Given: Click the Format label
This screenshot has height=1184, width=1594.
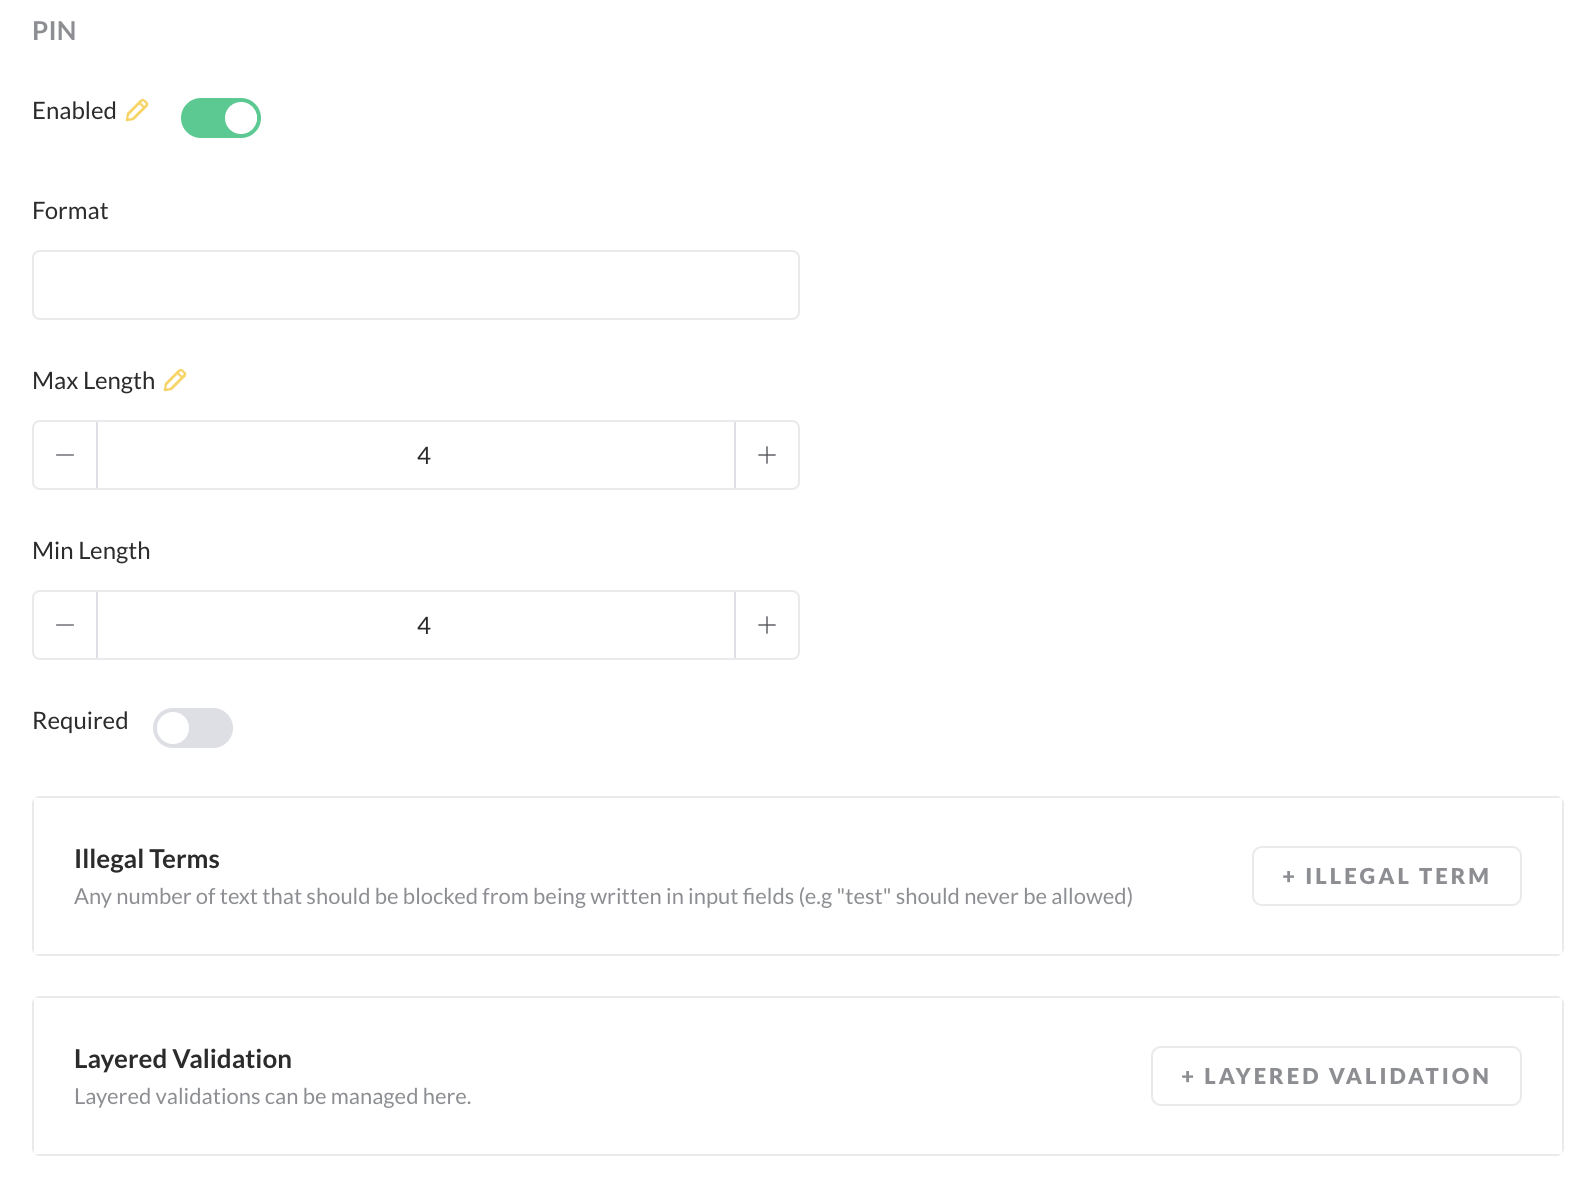Looking at the screenshot, I should (x=70, y=211).
